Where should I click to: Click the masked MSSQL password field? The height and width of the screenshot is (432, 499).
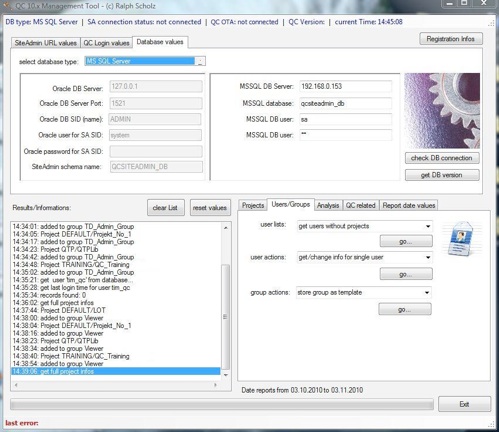[345, 135]
